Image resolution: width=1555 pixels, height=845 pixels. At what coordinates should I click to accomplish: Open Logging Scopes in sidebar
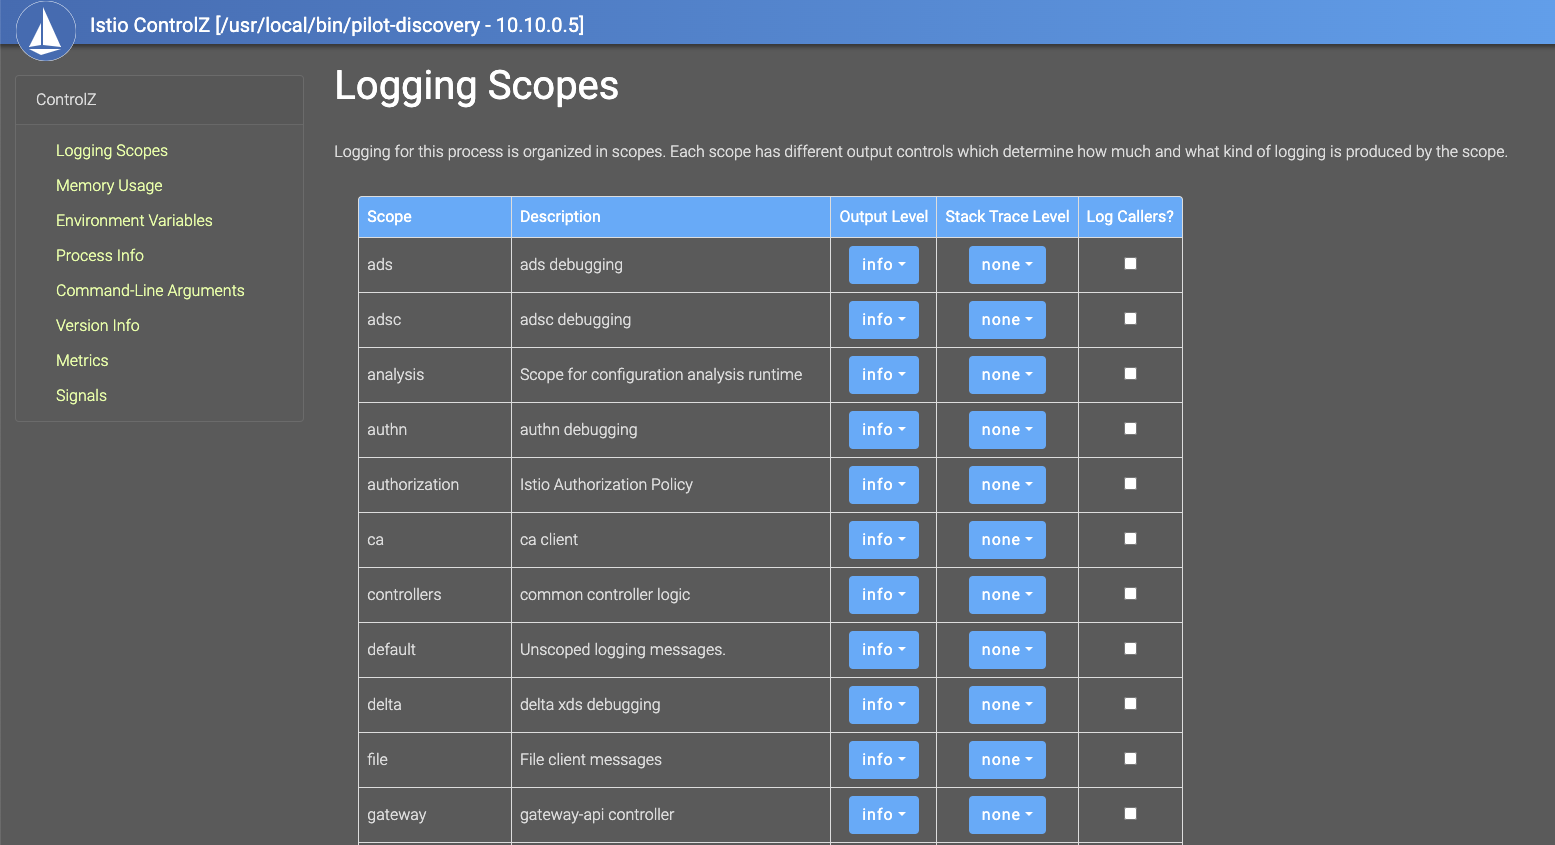(x=112, y=150)
